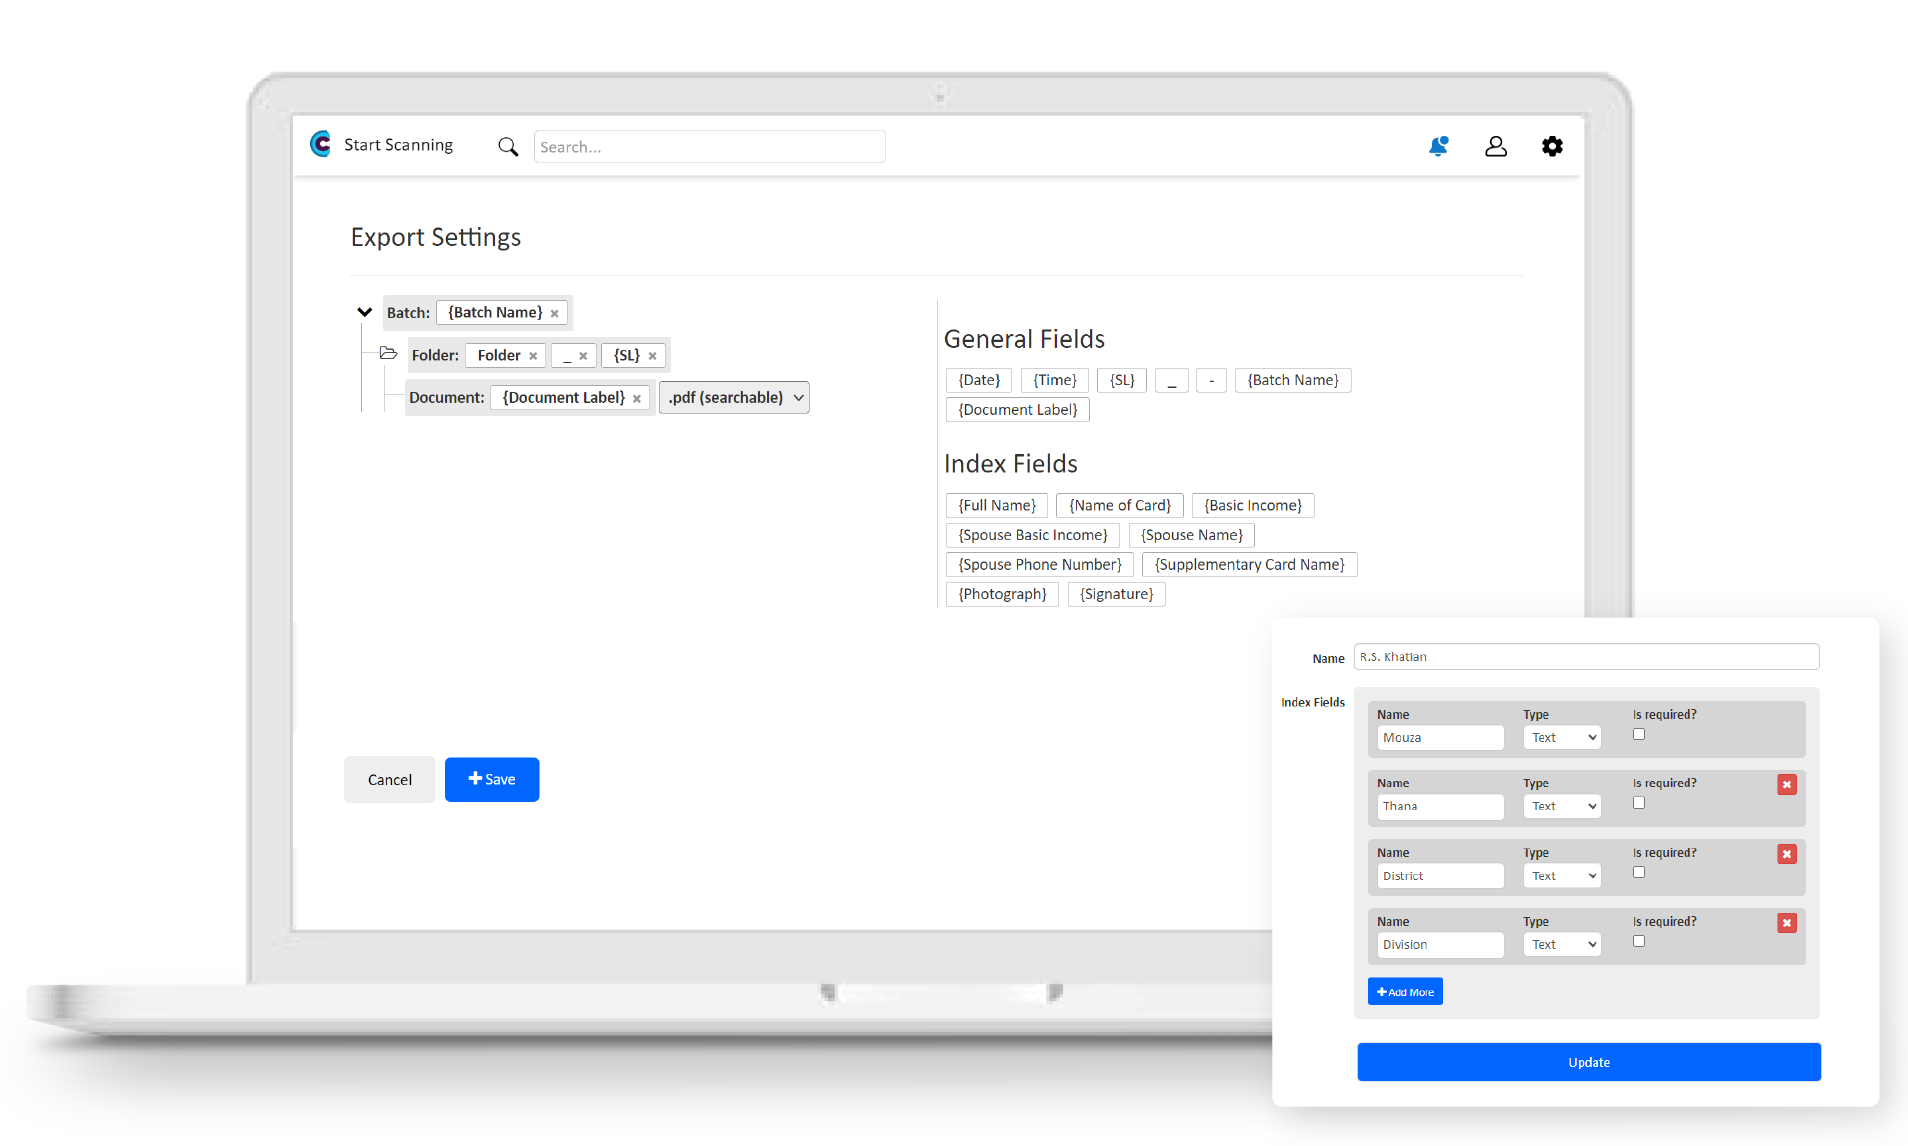This screenshot has width=1908, height=1146.
Task: Click Start Scanning in the top bar
Action: point(398,145)
